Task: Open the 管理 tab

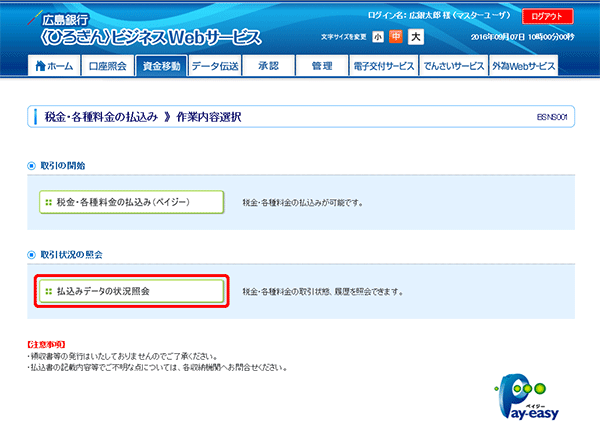Action: click(322, 66)
